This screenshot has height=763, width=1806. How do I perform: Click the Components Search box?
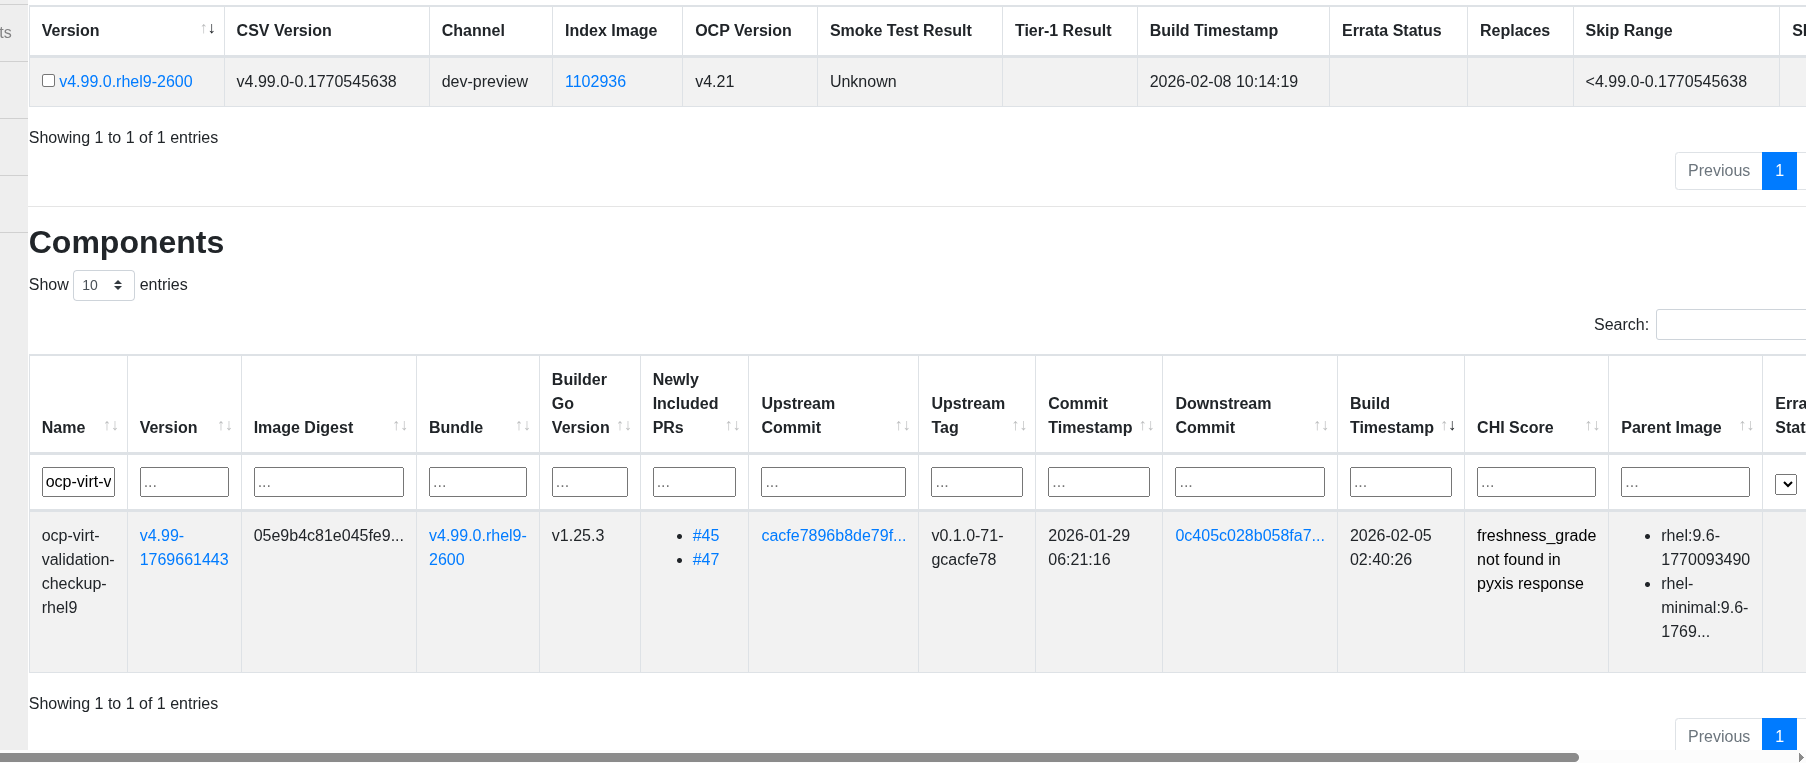pyautogui.click(x=1730, y=325)
